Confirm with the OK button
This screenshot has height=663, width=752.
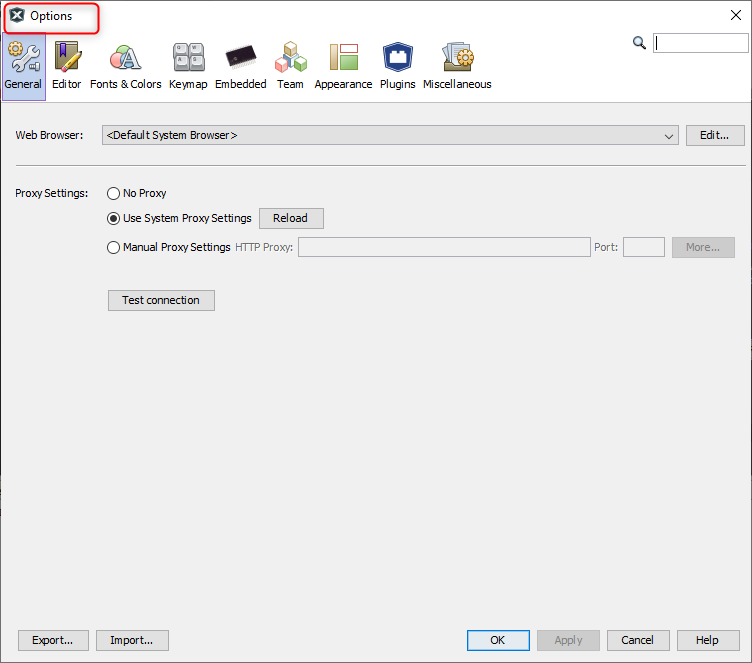pos(498,640)
